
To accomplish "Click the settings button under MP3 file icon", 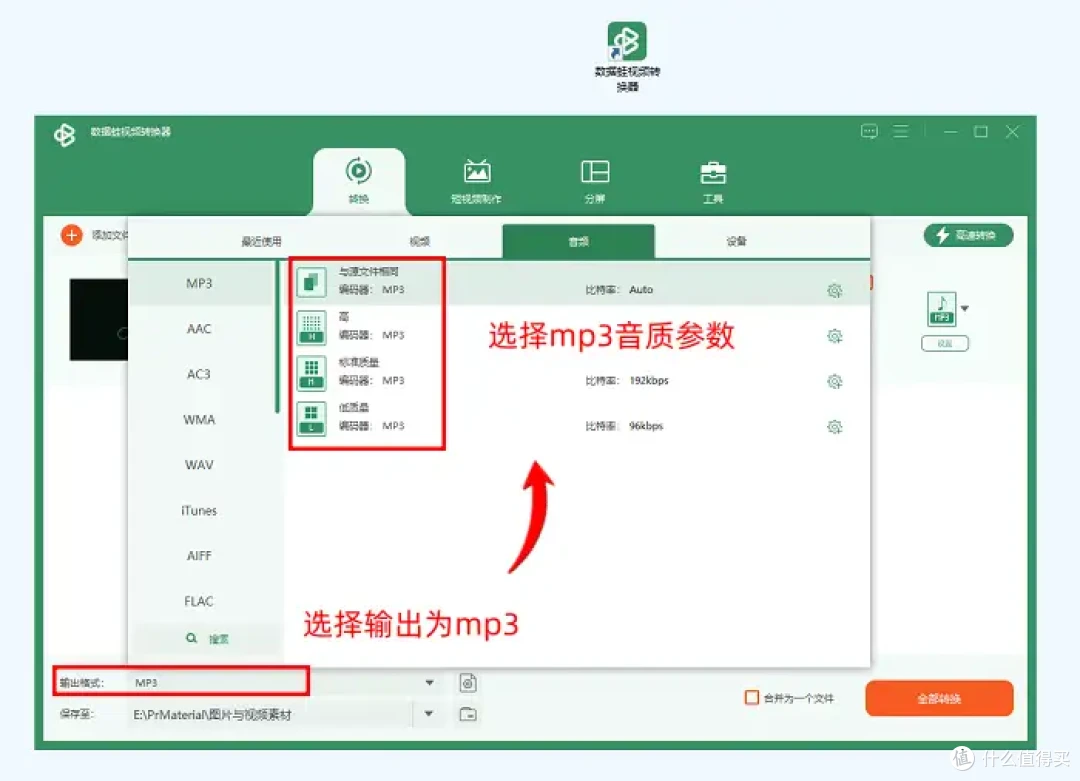I will pyautogui.click(x=945, y=343).
